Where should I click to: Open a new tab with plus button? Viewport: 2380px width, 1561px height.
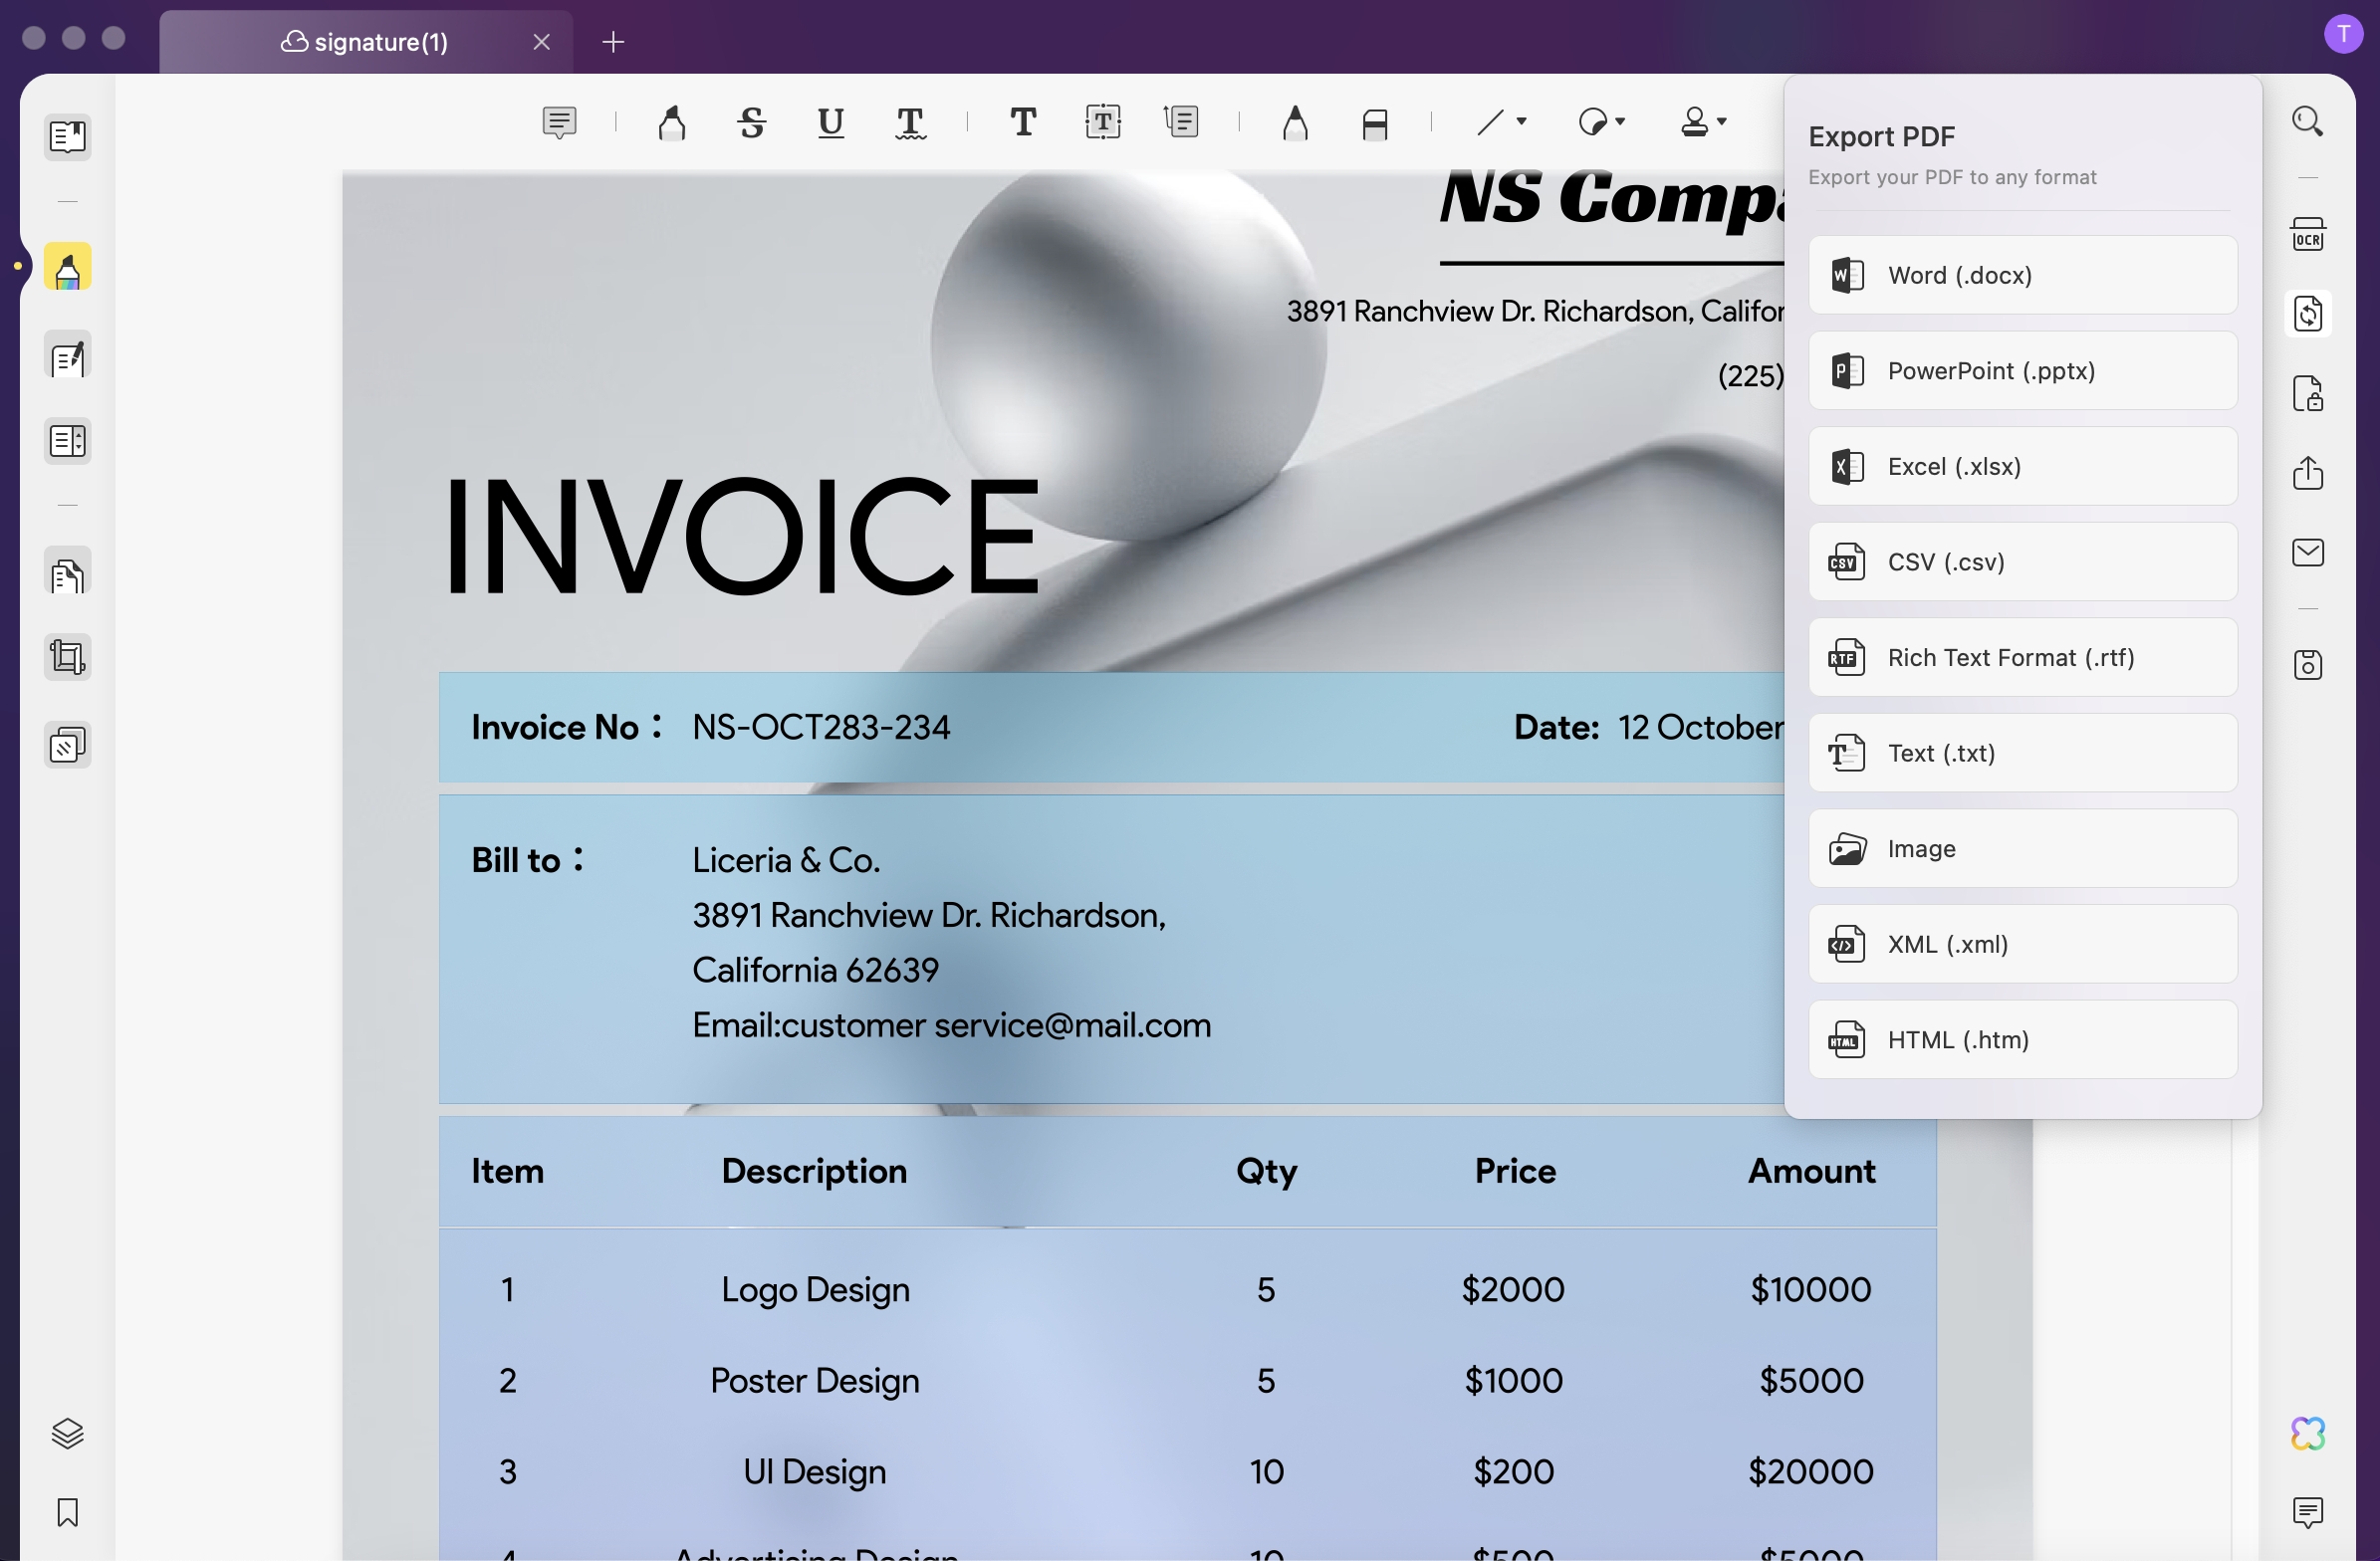613,42
